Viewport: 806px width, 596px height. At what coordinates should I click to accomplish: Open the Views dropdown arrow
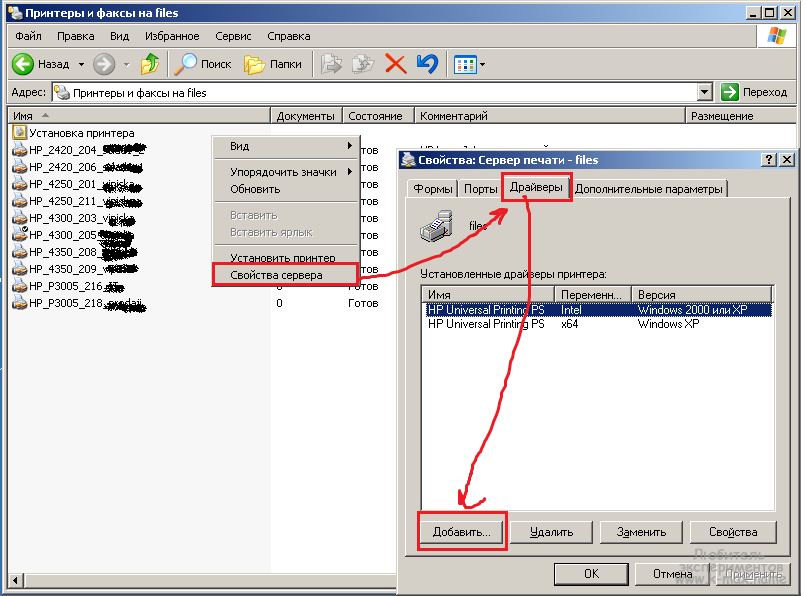tap(482, 65)
